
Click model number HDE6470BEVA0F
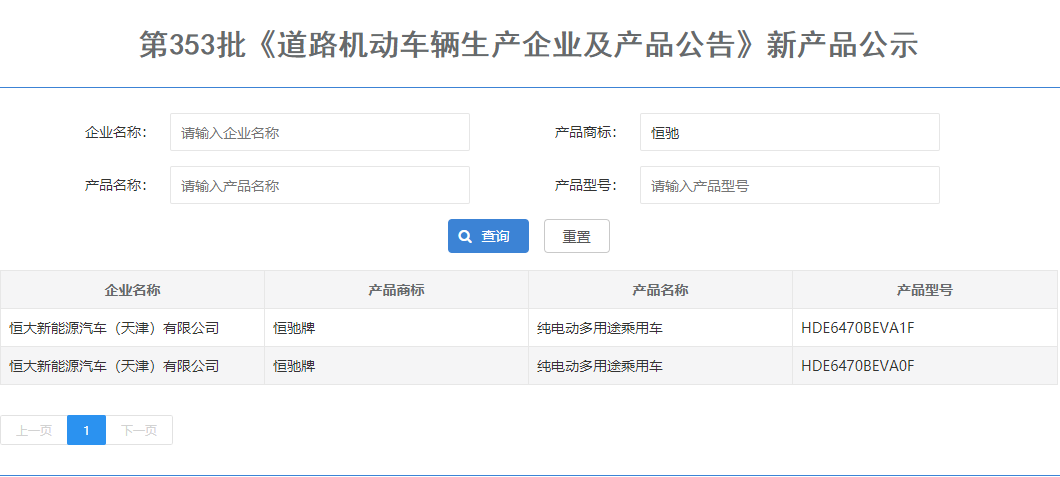coord(858,366)
